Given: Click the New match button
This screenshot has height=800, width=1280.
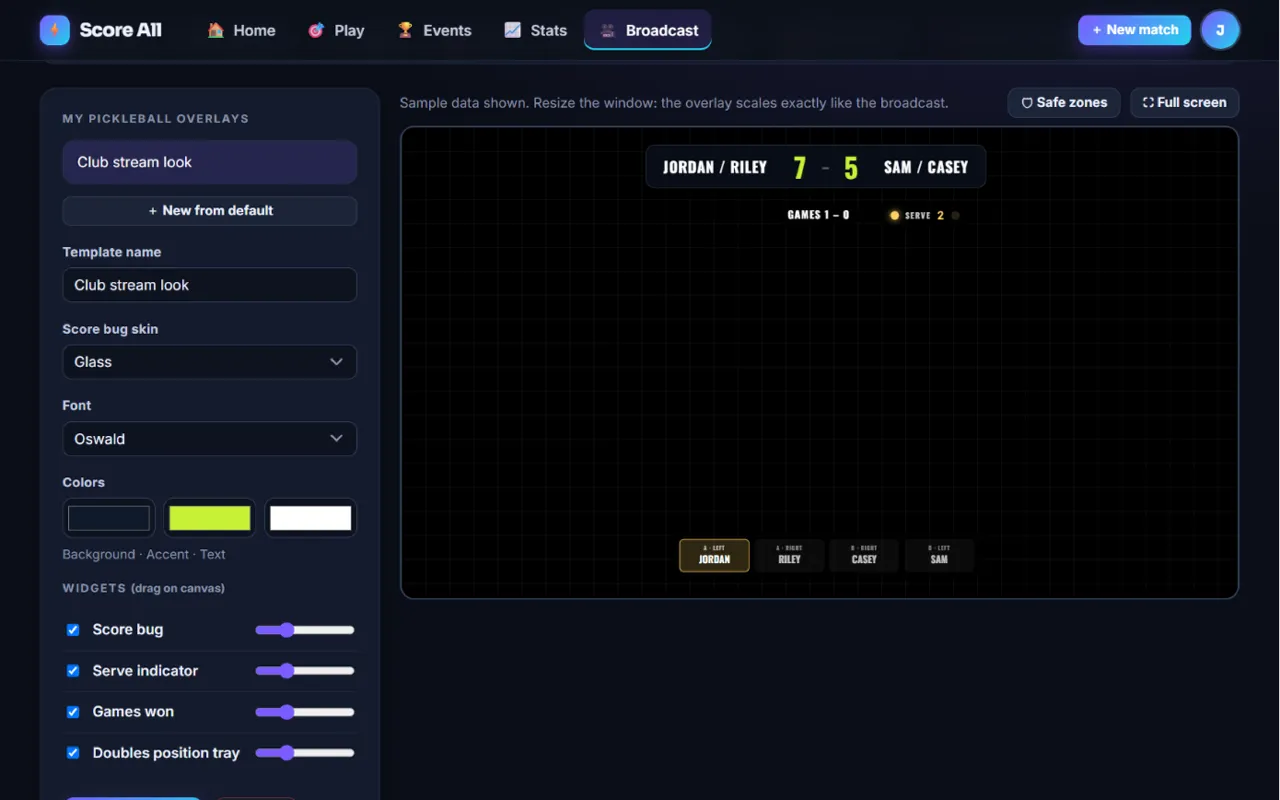Looking at the screenshot, I should pos(1134,30).
